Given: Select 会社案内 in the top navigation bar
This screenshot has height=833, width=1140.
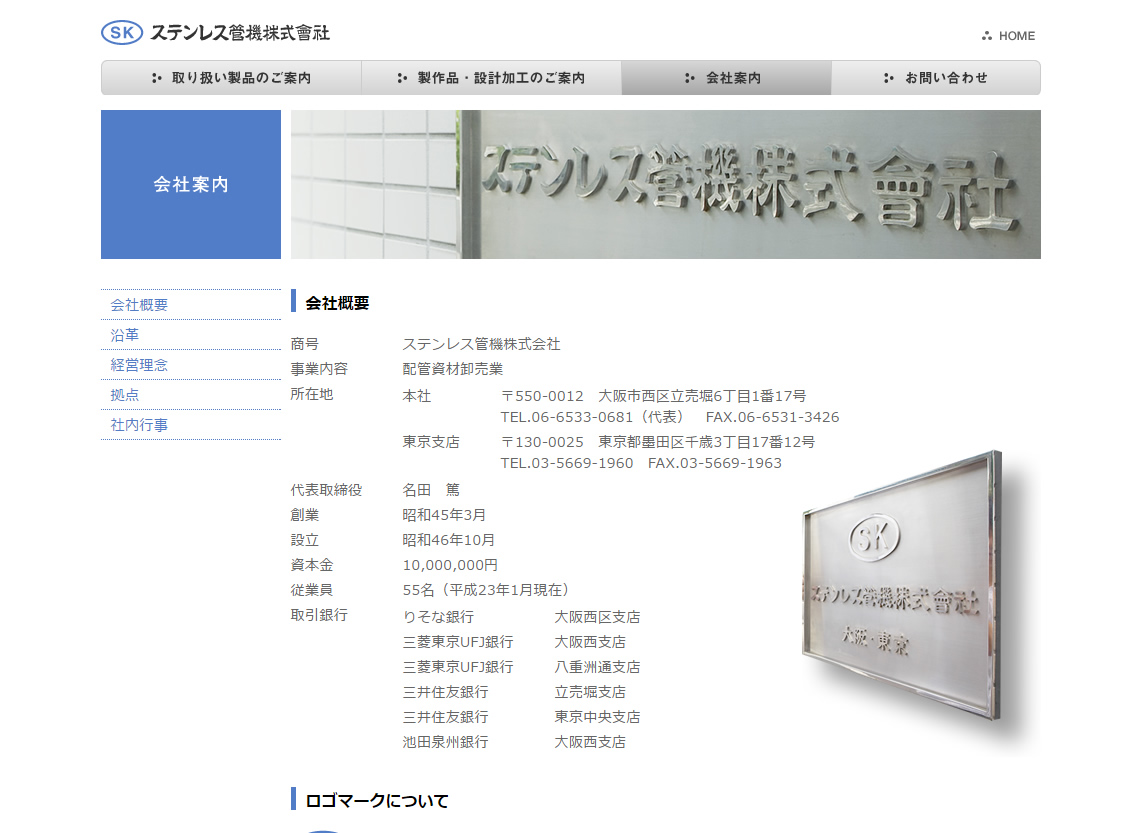Looking at the screenshot, I should (x=726, y=78).
